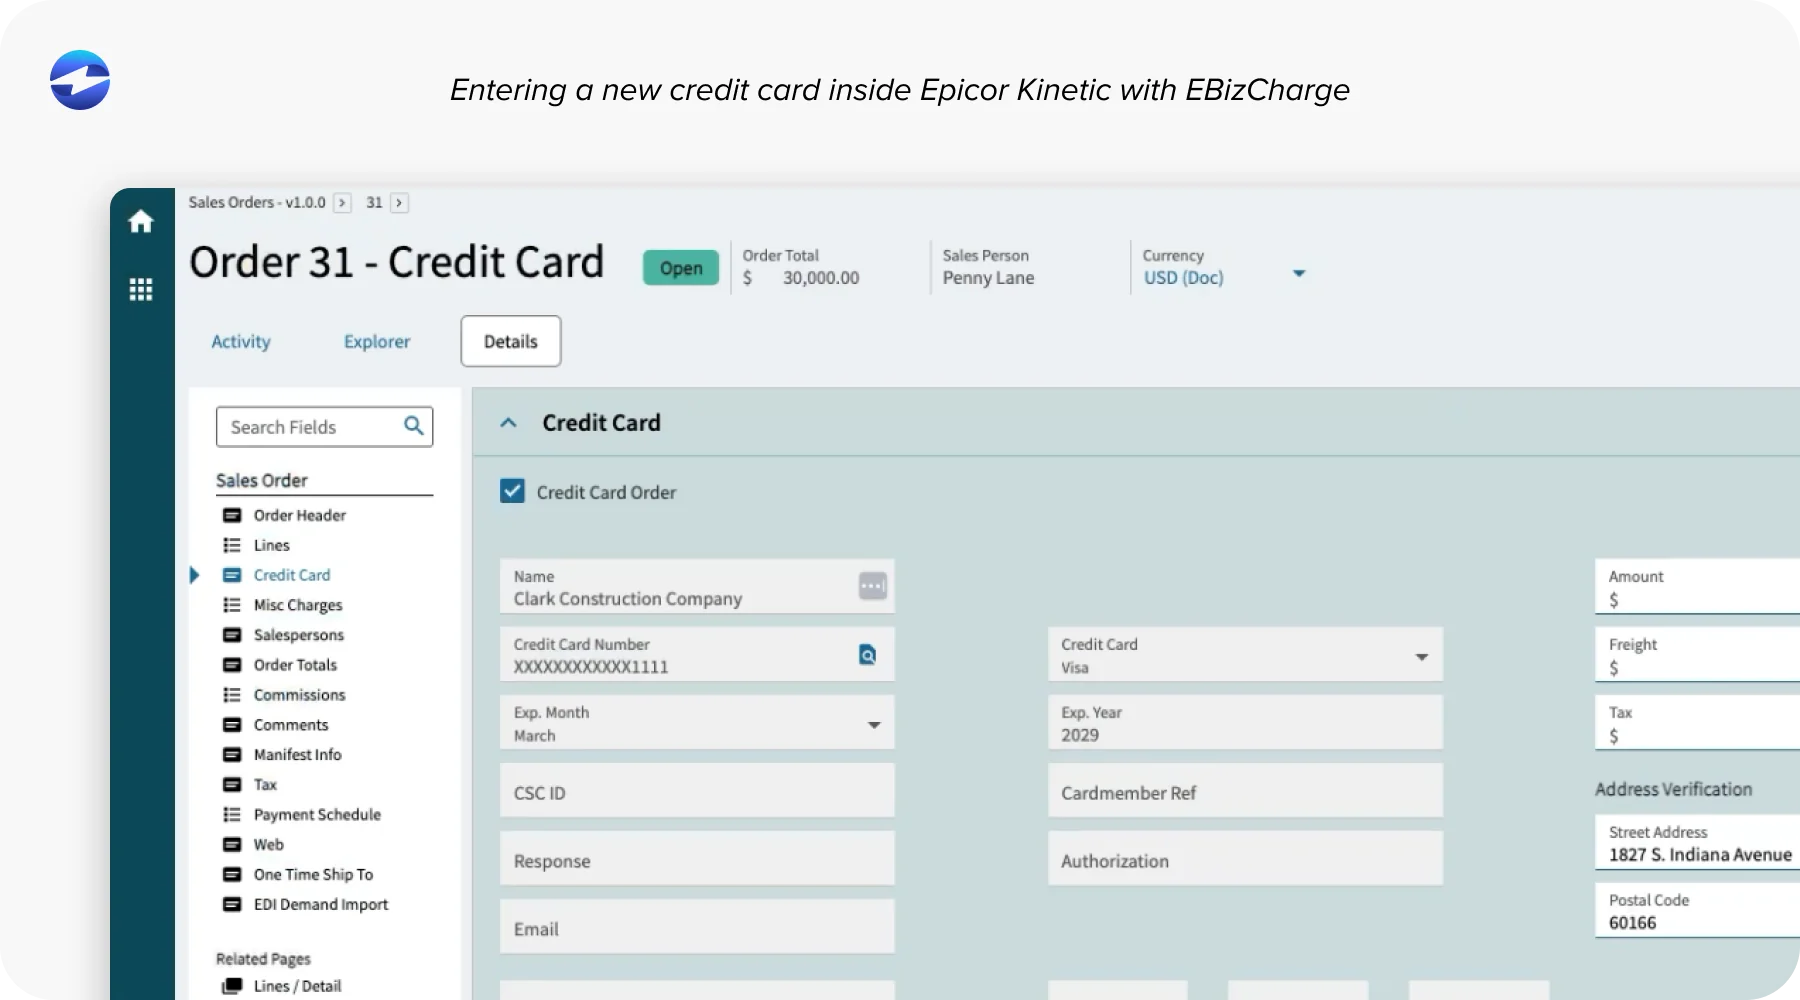Click the Email field

coord(697,927)
